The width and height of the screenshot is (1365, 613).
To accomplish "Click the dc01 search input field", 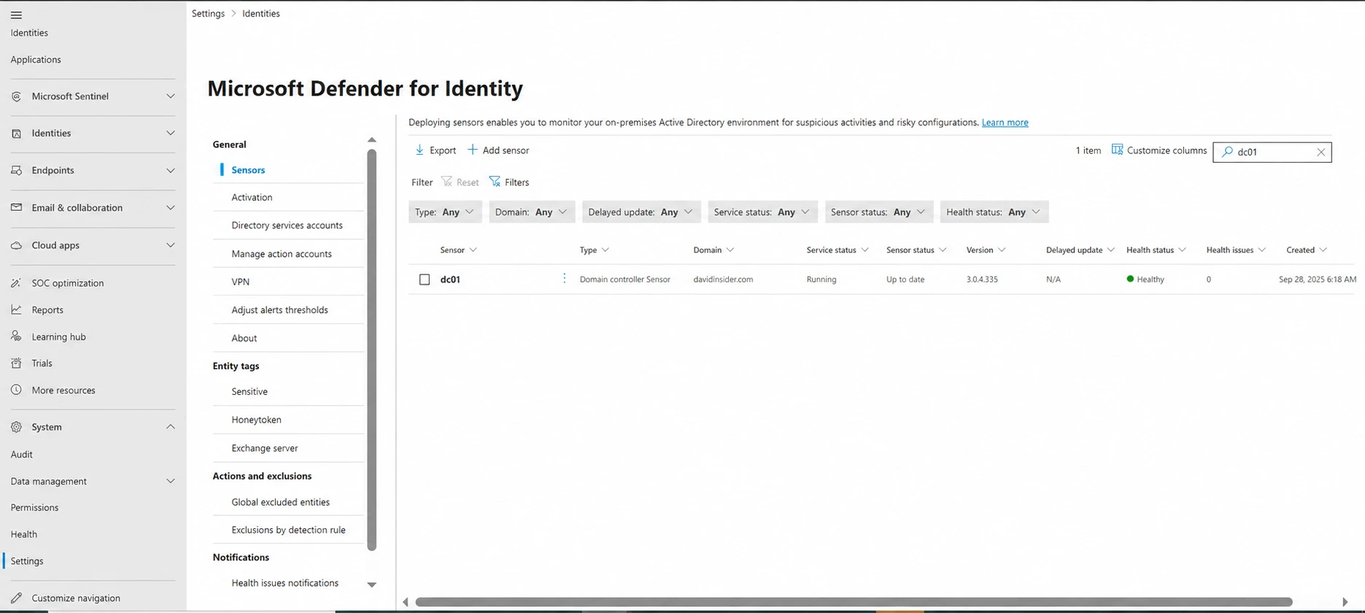I will (x=1272, y=152).
